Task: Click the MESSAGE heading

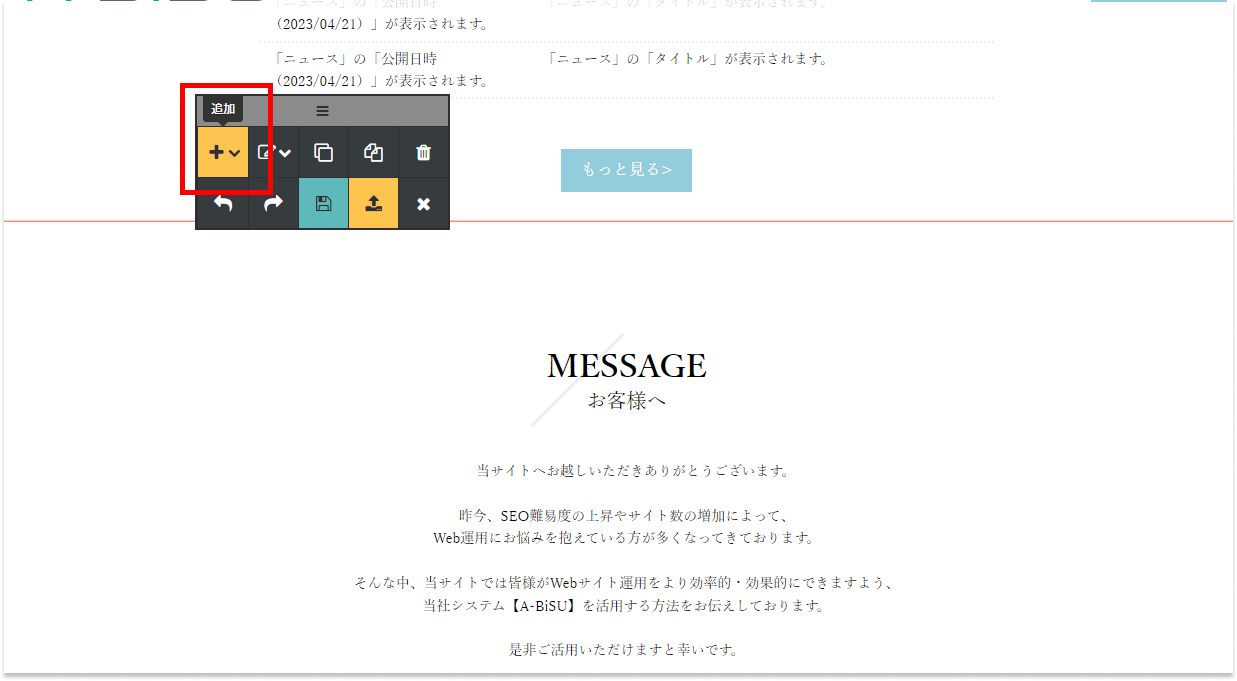Action: (x=627, y=366)
